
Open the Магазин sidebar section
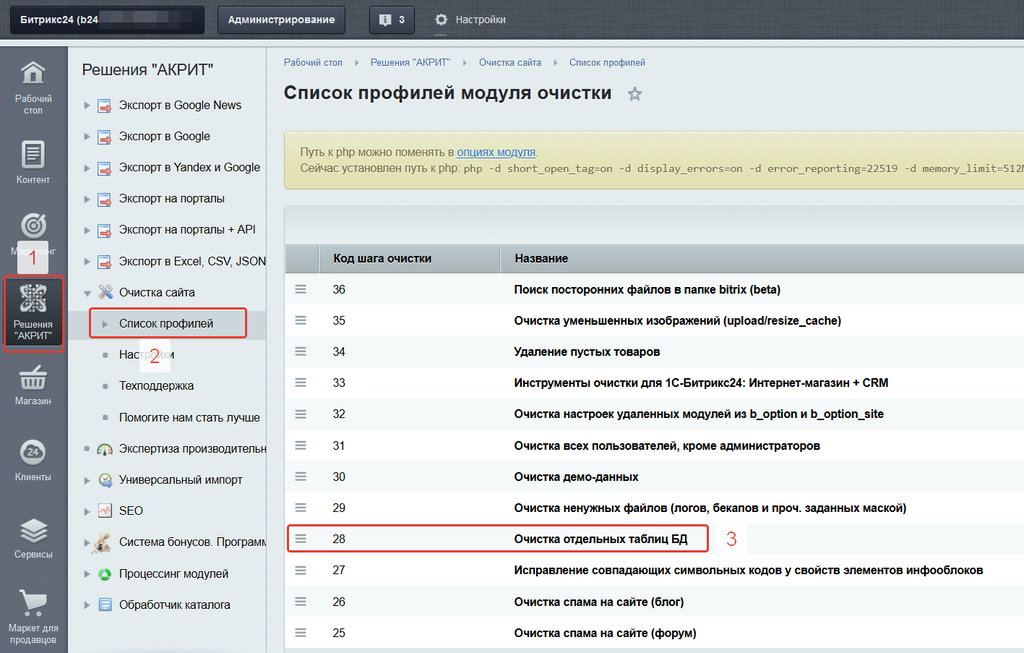point(33,385)
